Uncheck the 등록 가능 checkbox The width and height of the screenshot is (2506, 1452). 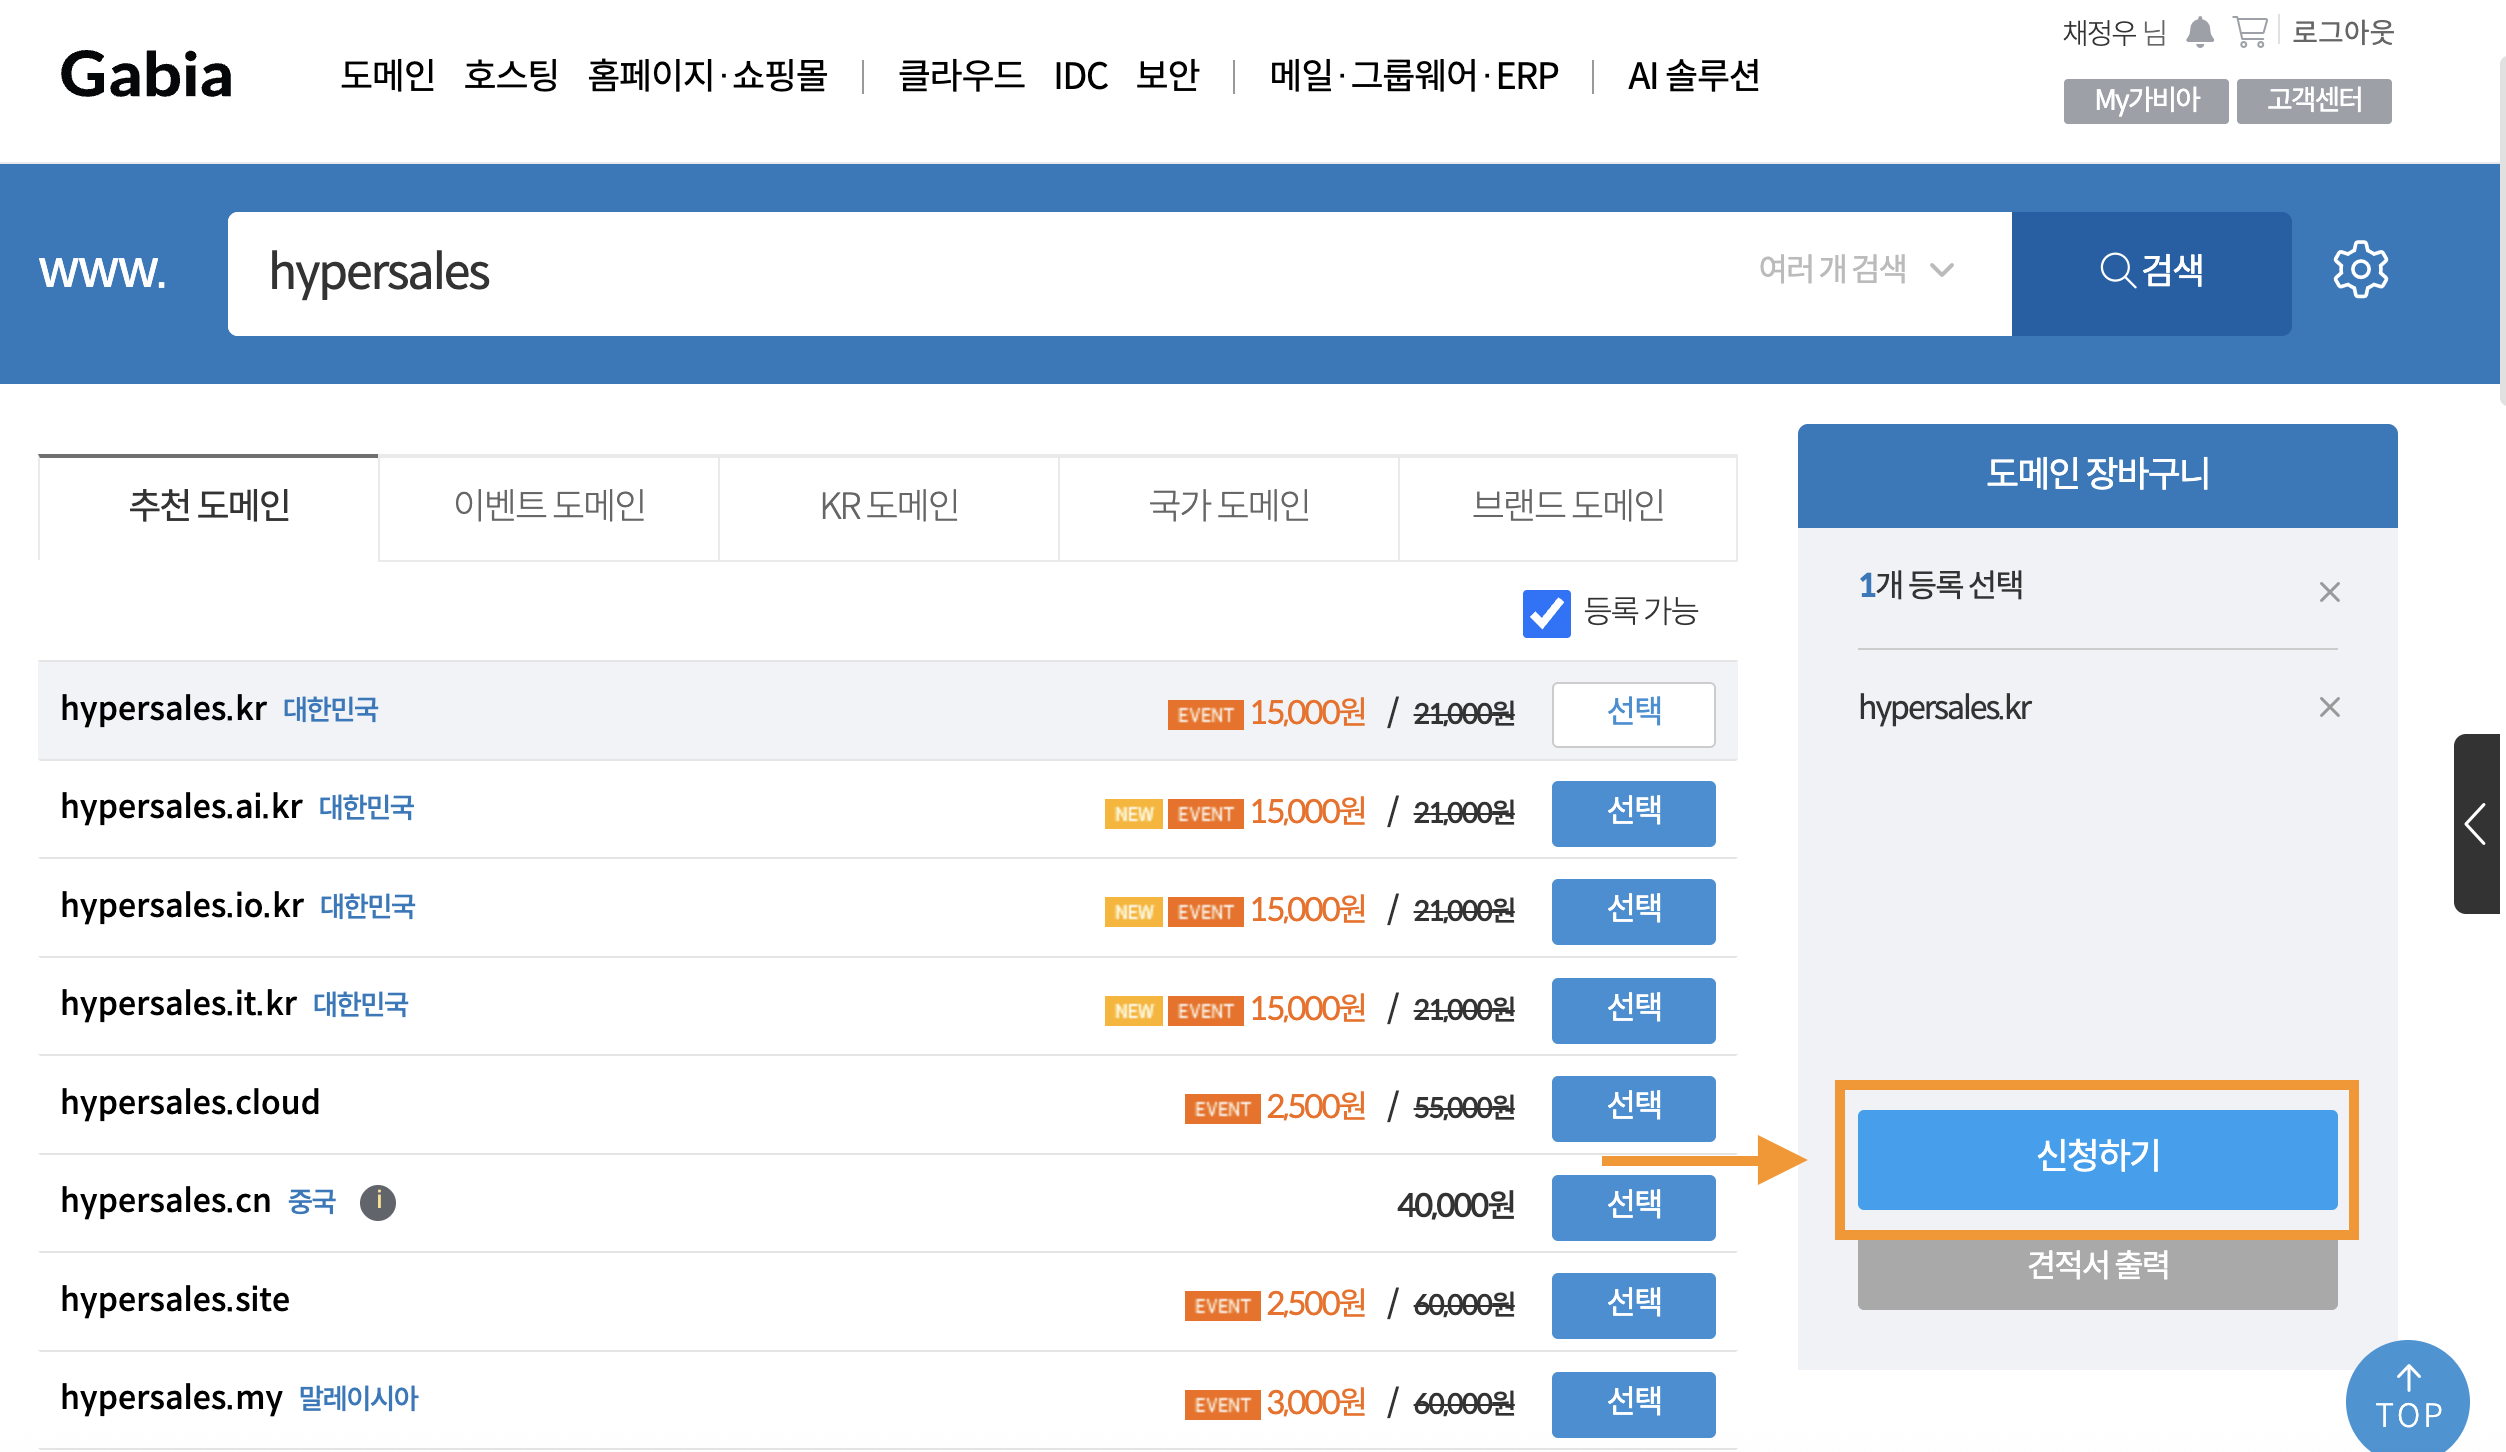tap(1546, 612)
